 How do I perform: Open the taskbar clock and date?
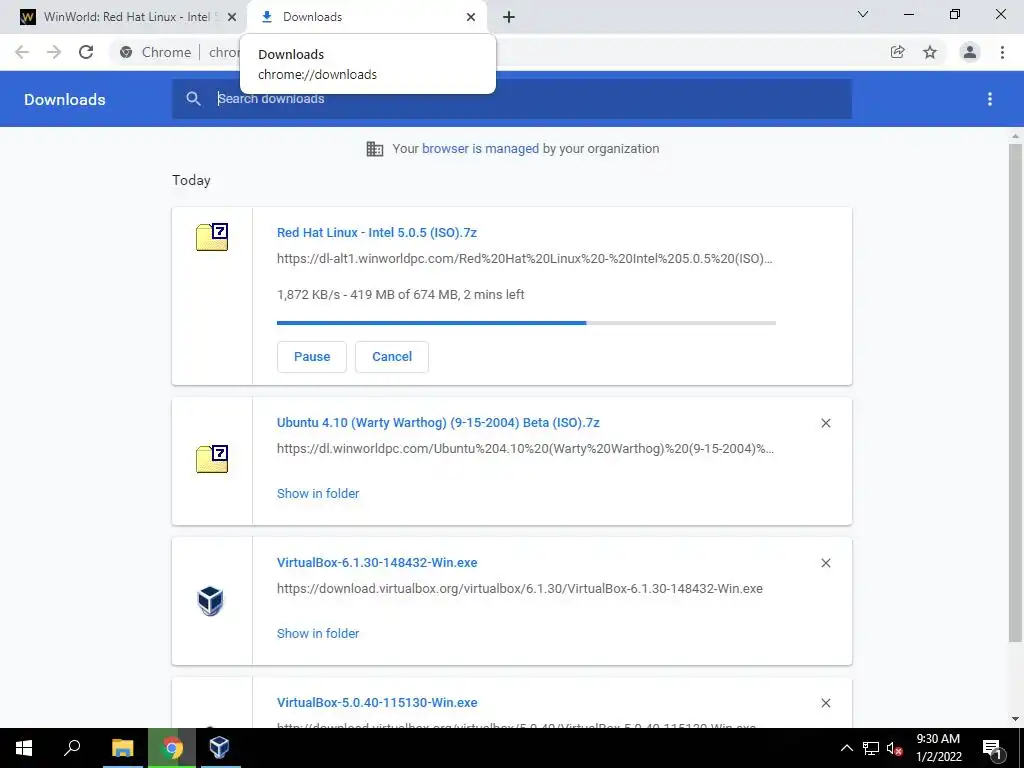tap(938, 748)
